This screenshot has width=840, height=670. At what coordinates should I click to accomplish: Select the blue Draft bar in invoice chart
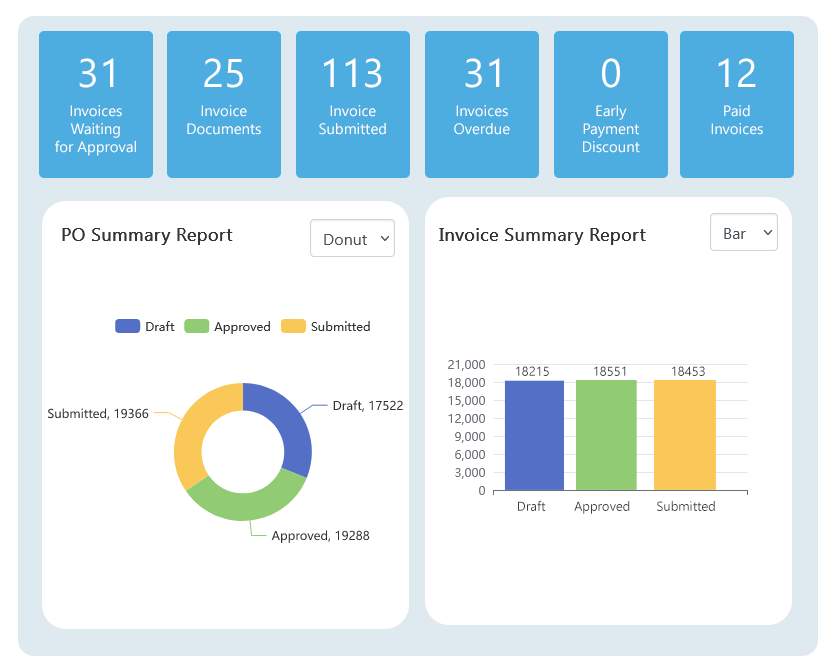tap(534, 435)
